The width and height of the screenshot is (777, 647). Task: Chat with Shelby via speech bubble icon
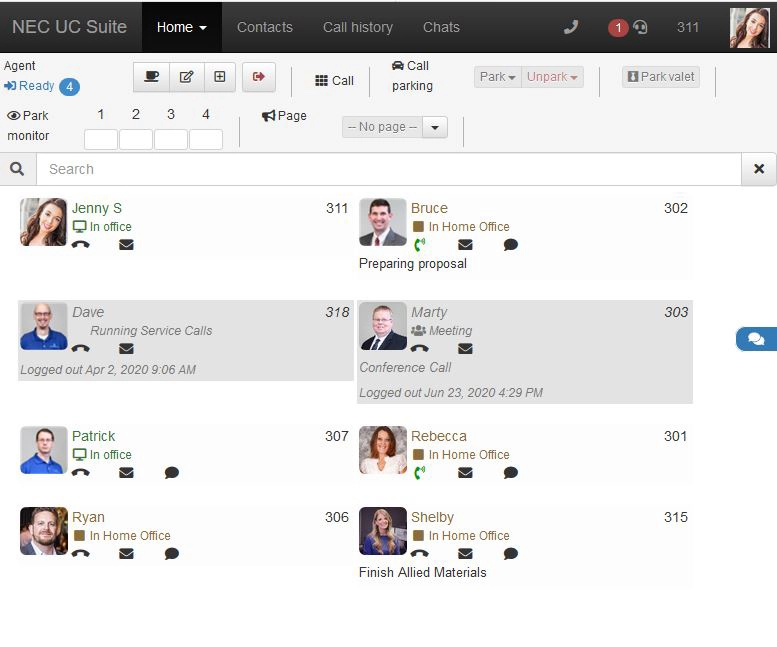click(510, 553)
